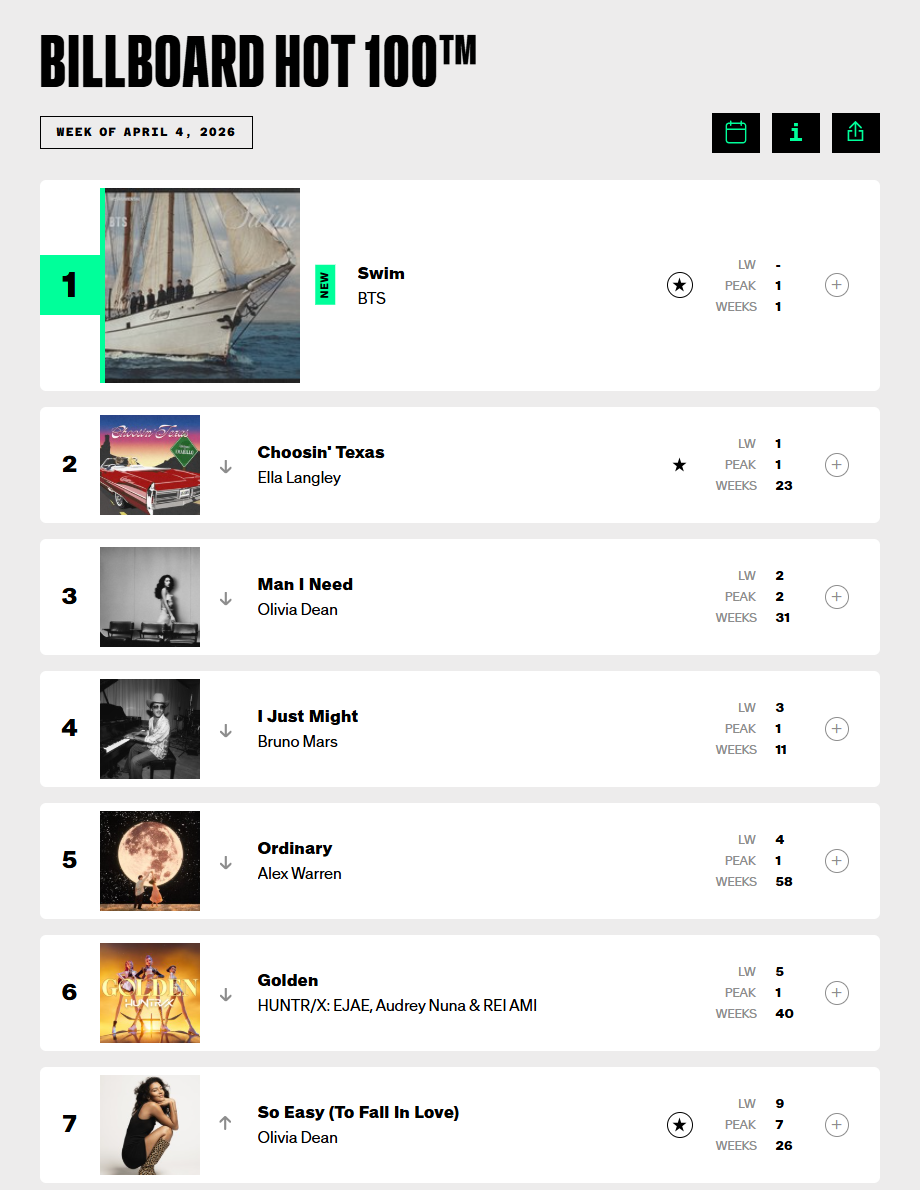Open the BTS artist link

(x=372, y=298)
